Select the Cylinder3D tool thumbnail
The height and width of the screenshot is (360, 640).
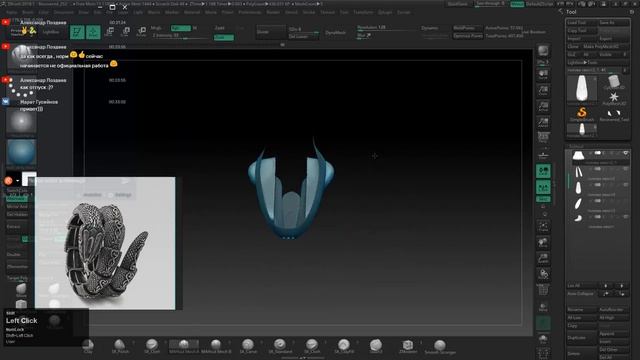(613, 82)
